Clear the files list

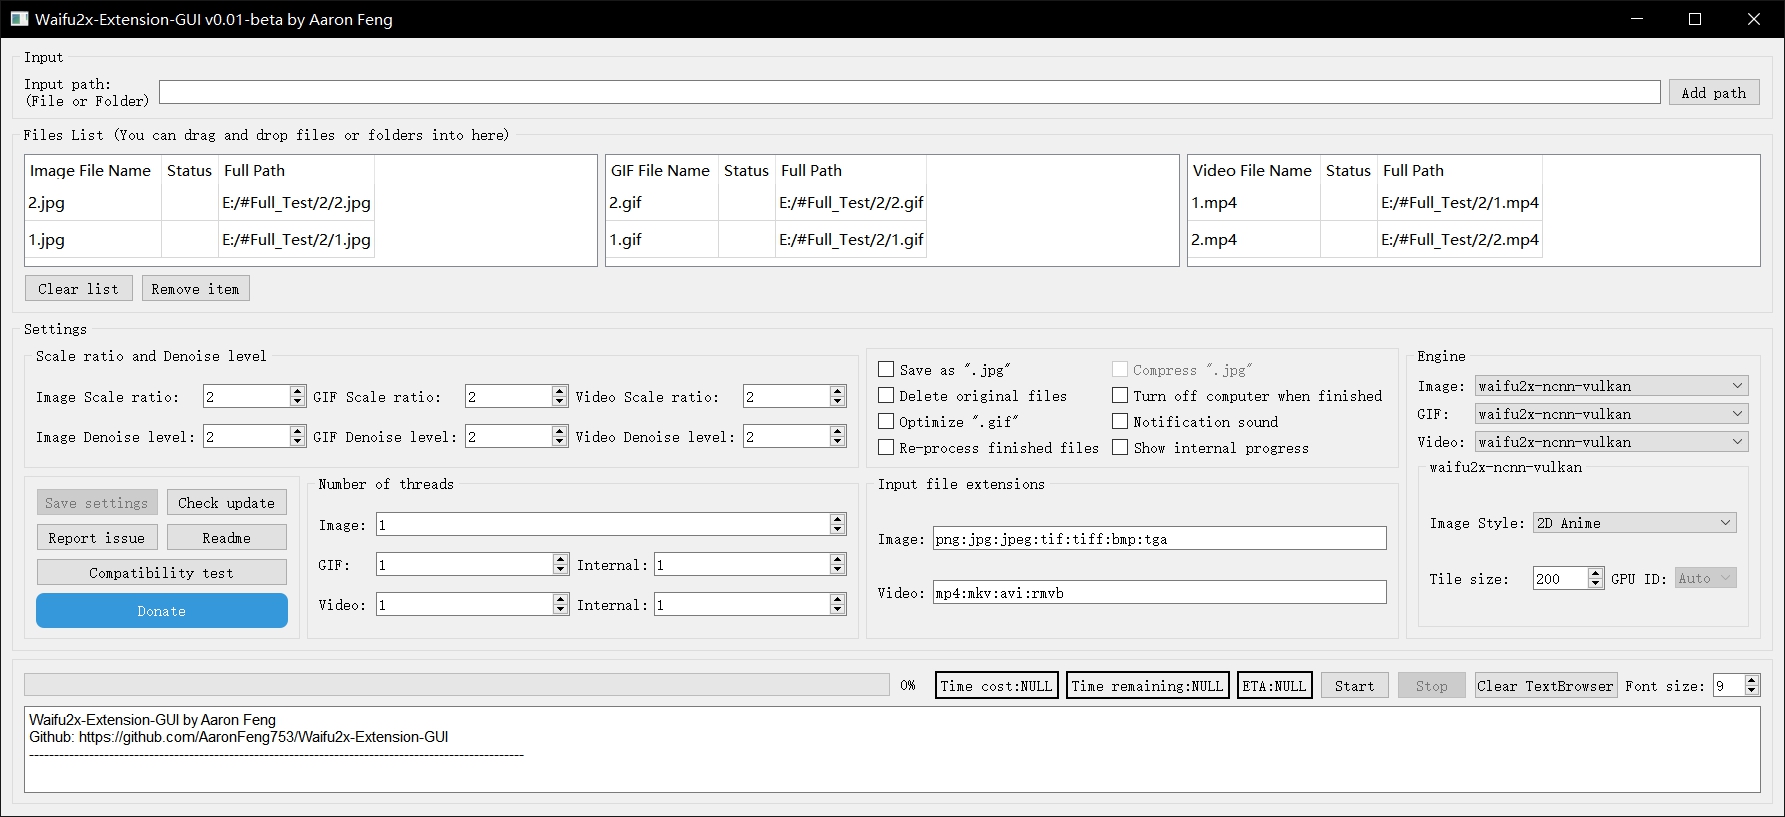tap(78, 289)
